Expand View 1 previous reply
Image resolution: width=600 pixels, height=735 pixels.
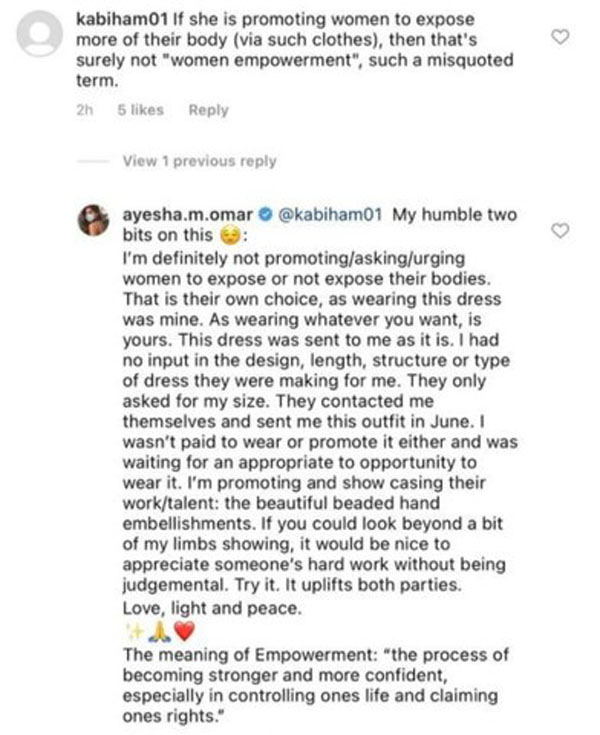[x=198, y=161]
